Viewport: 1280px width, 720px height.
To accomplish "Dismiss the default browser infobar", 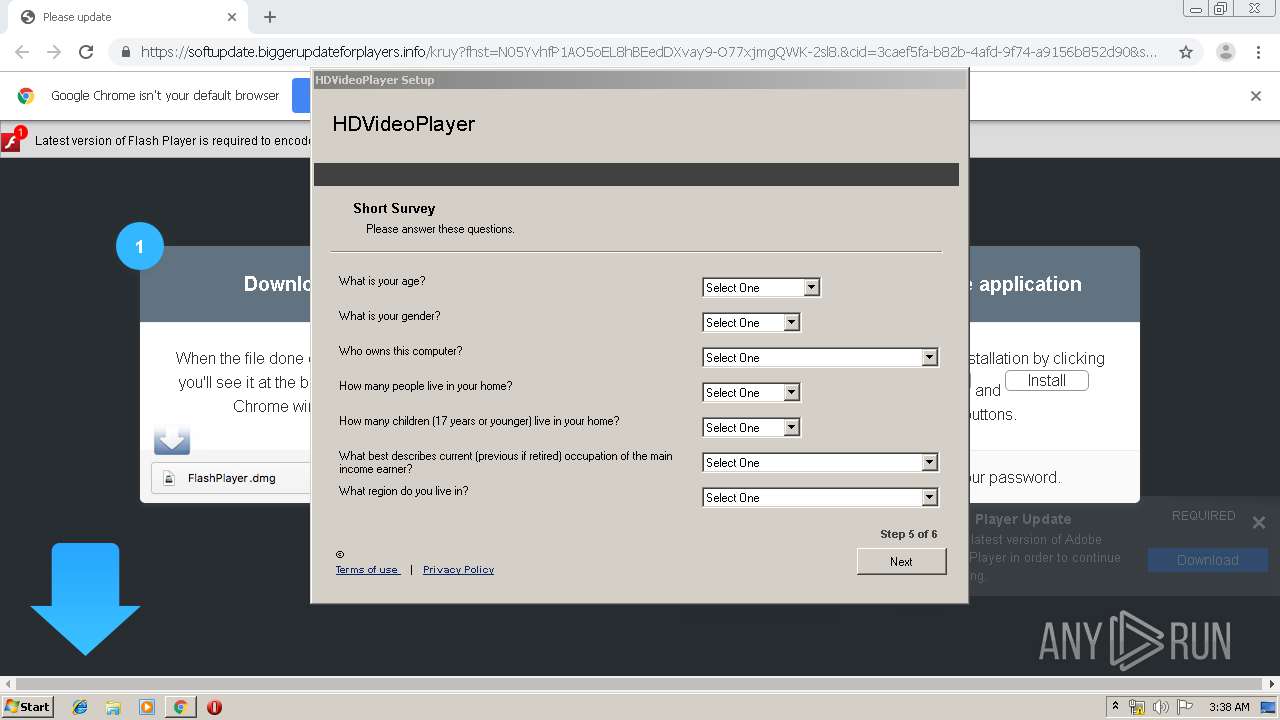I will click(x=1256, y=96).
